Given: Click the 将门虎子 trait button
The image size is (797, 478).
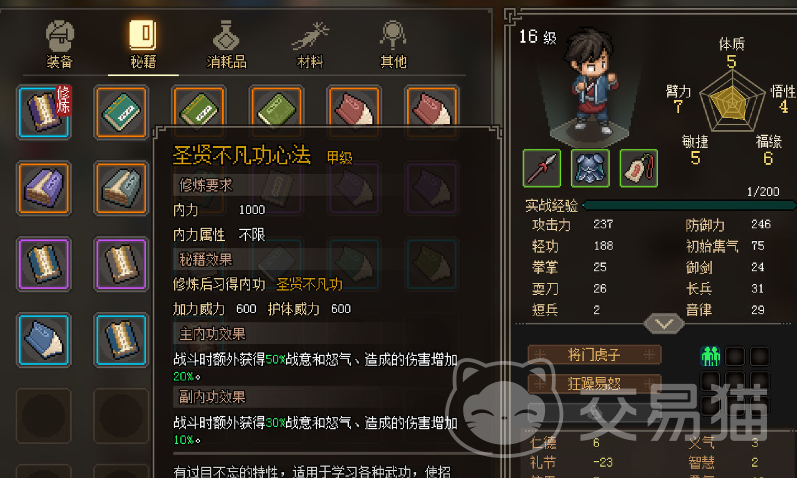Looking at the screenshot, I should click(594, 354).
